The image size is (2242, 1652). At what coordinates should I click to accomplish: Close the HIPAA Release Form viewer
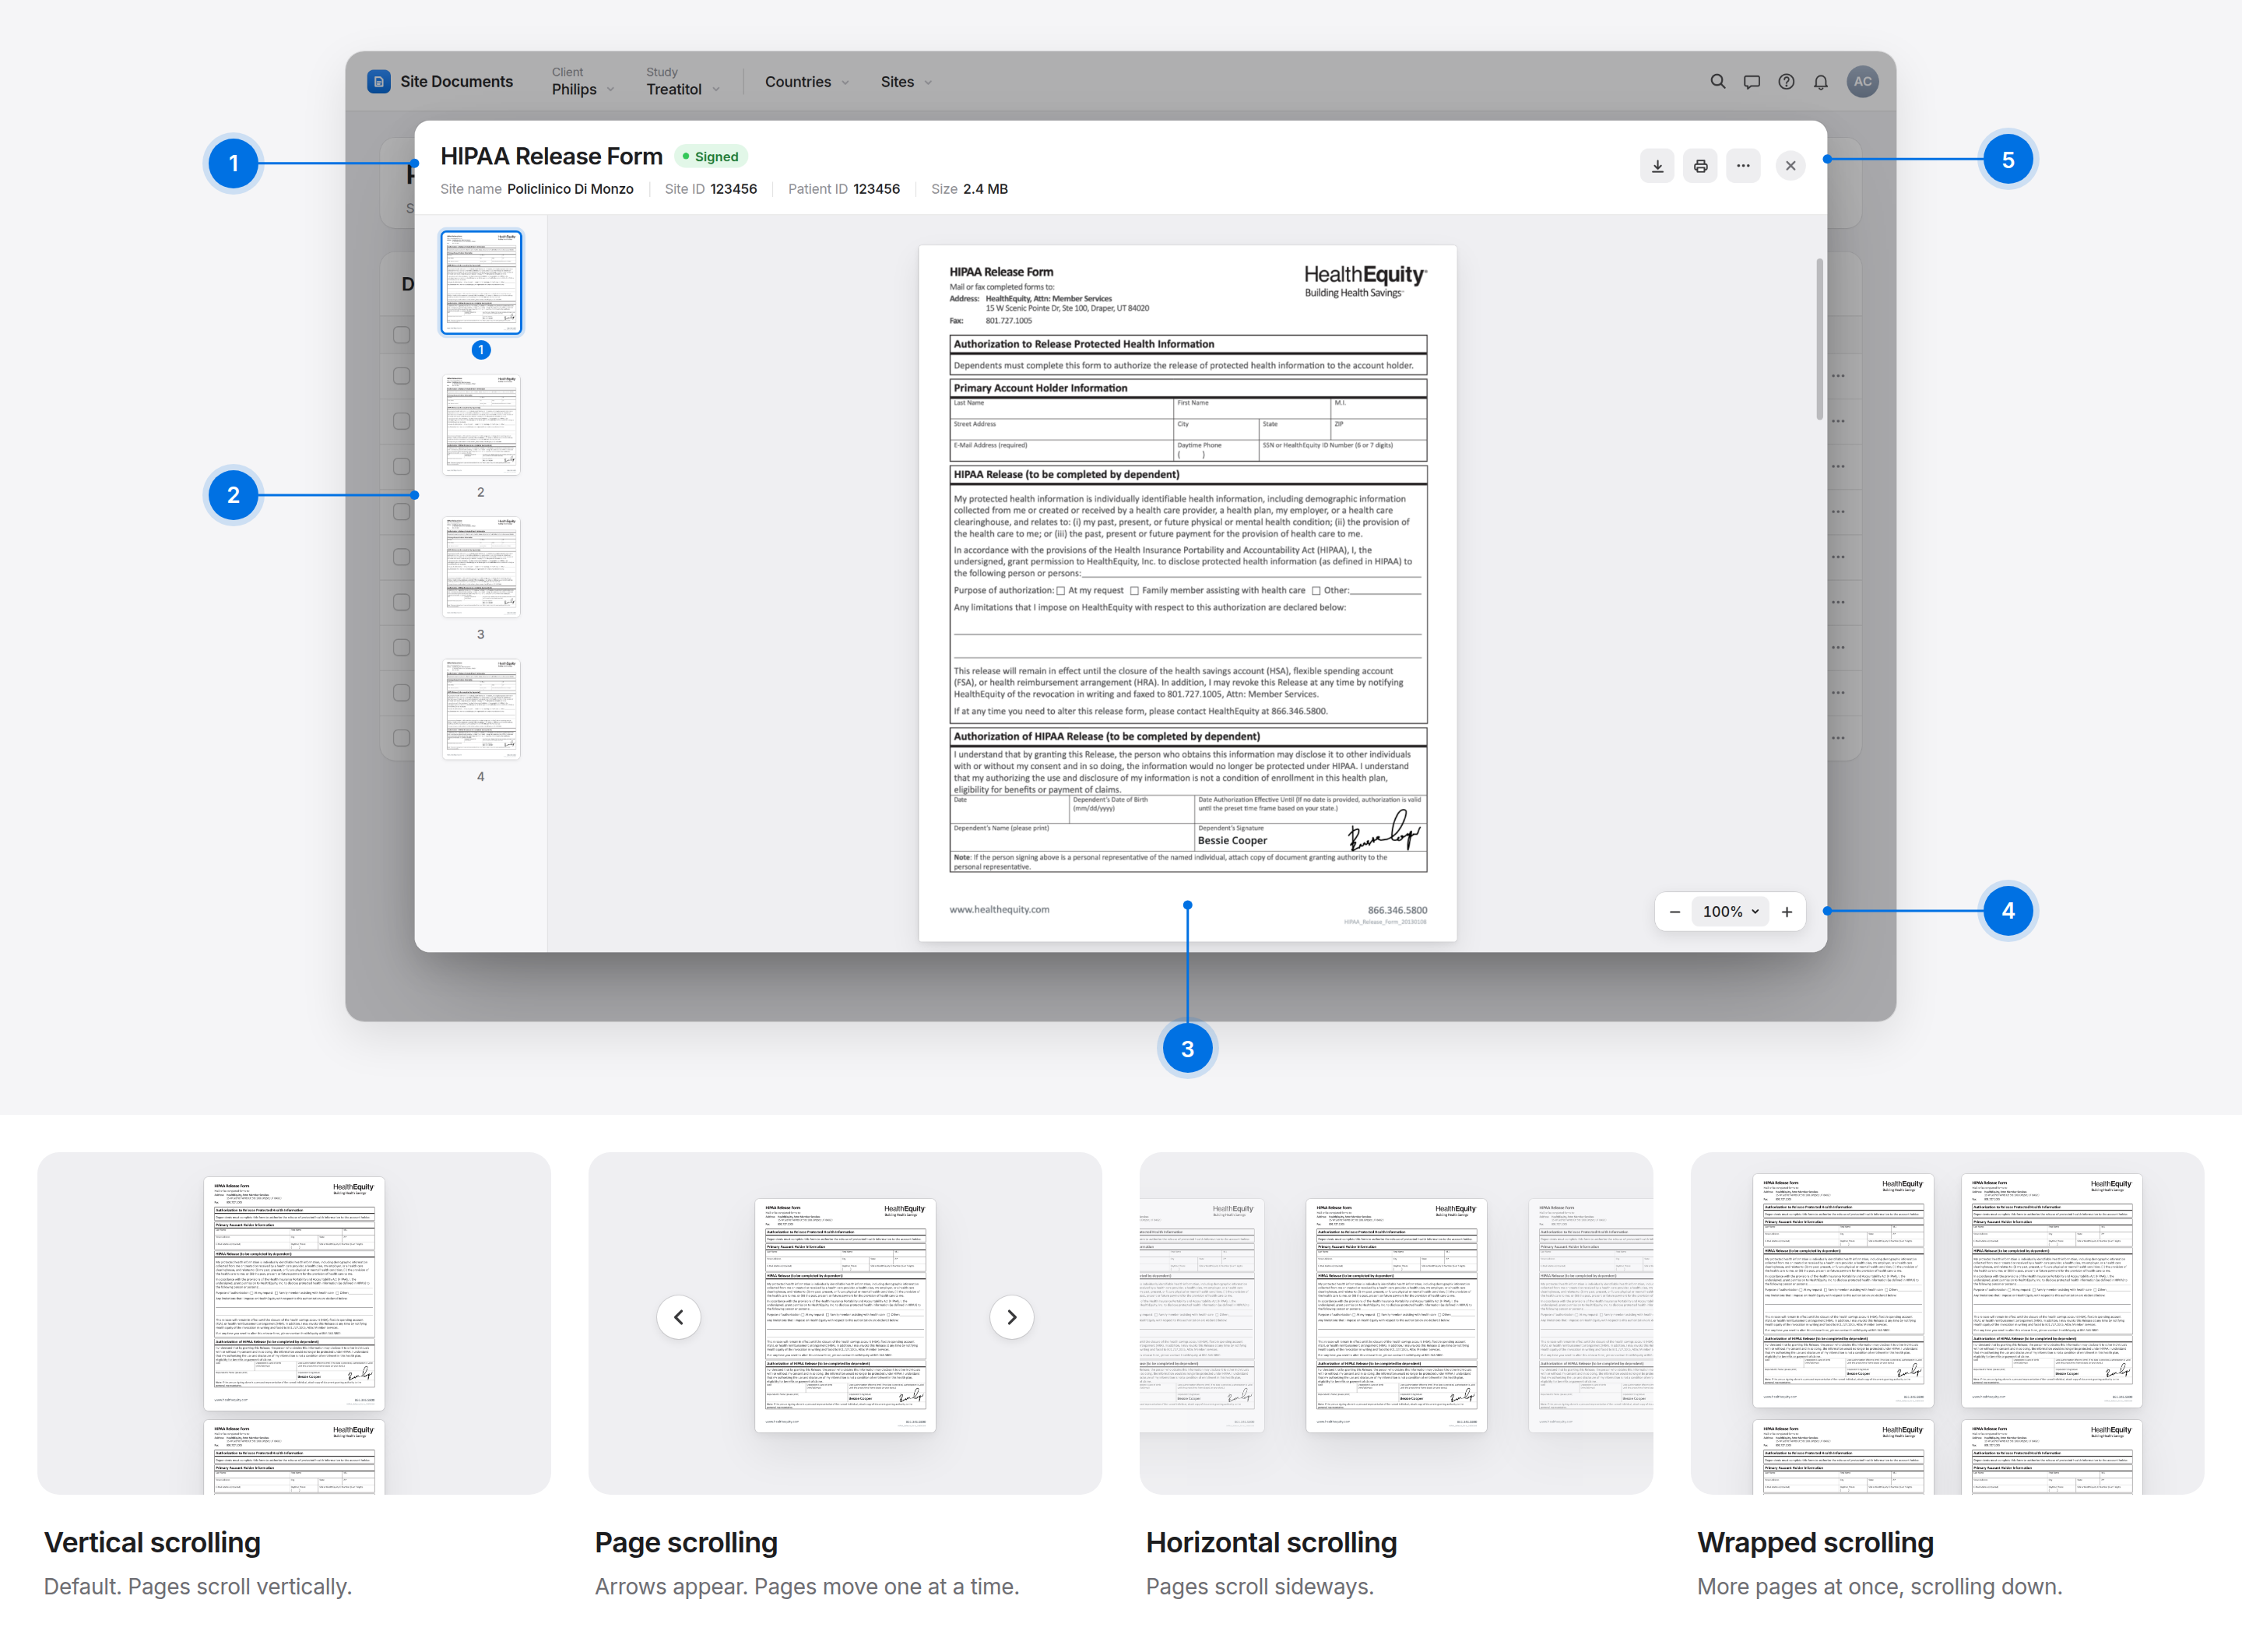point(1790,166)
